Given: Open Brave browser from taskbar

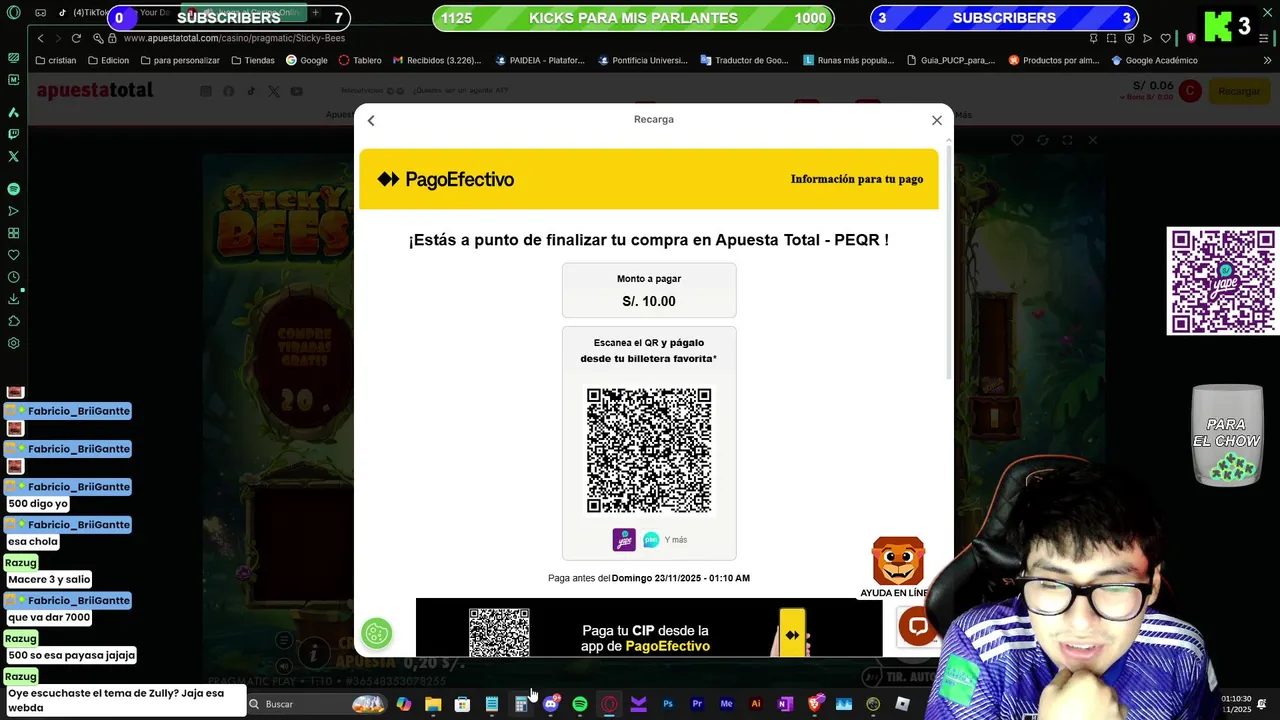Looking at the screenshot, I should [814, 704].
